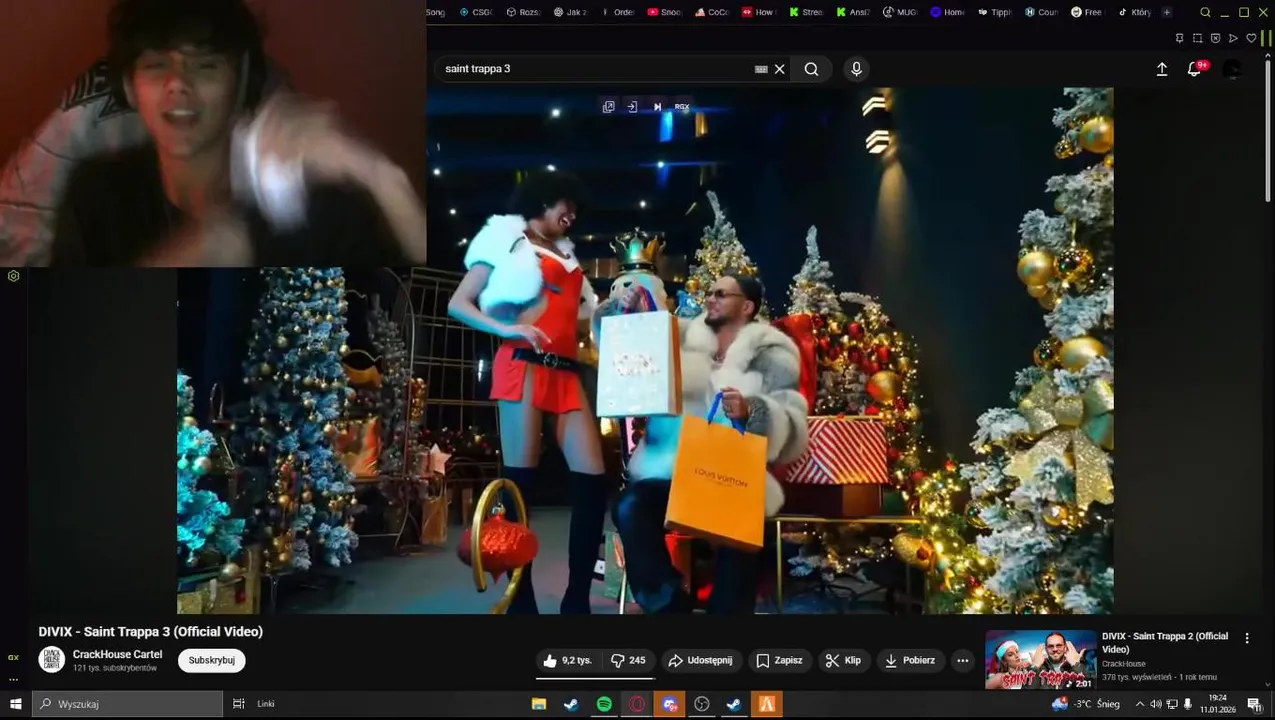Switch to the MUG browser tab
Screen dimensions: 1275x720
point(899,12)
